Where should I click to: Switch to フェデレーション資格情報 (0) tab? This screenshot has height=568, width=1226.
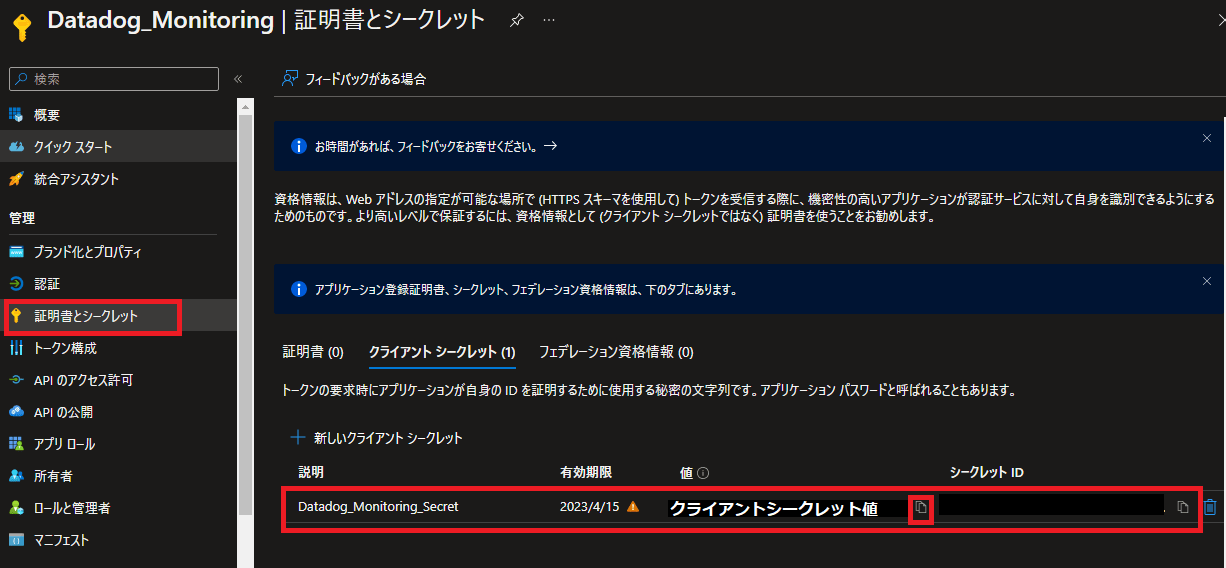coord(616,352)
